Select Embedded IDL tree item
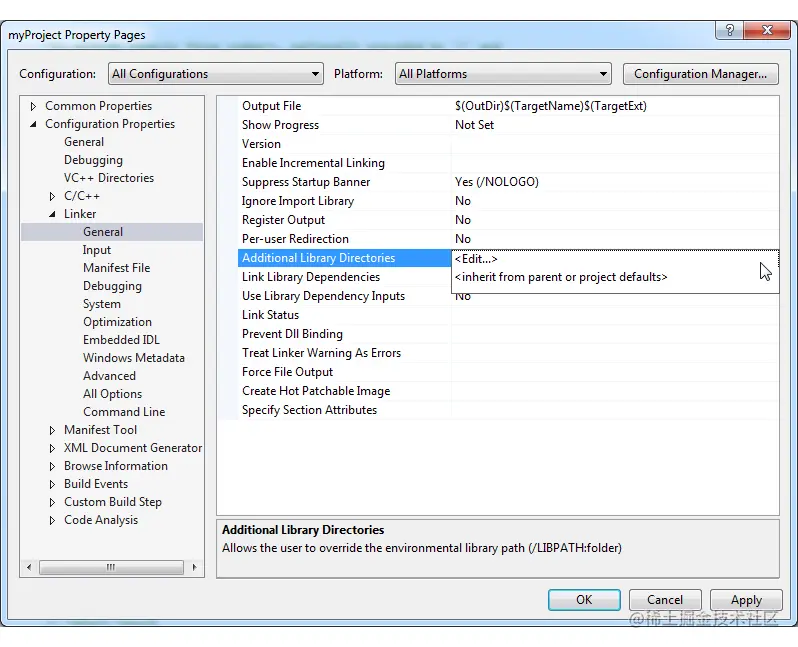The width and height of the screenshot is (798, 647). (121, 340)
